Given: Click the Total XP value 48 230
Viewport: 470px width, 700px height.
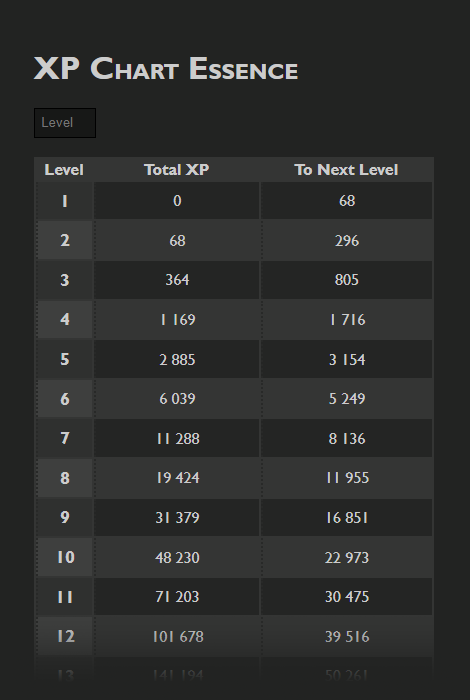Looking at the screenshot, I should (x=177, y=557).
